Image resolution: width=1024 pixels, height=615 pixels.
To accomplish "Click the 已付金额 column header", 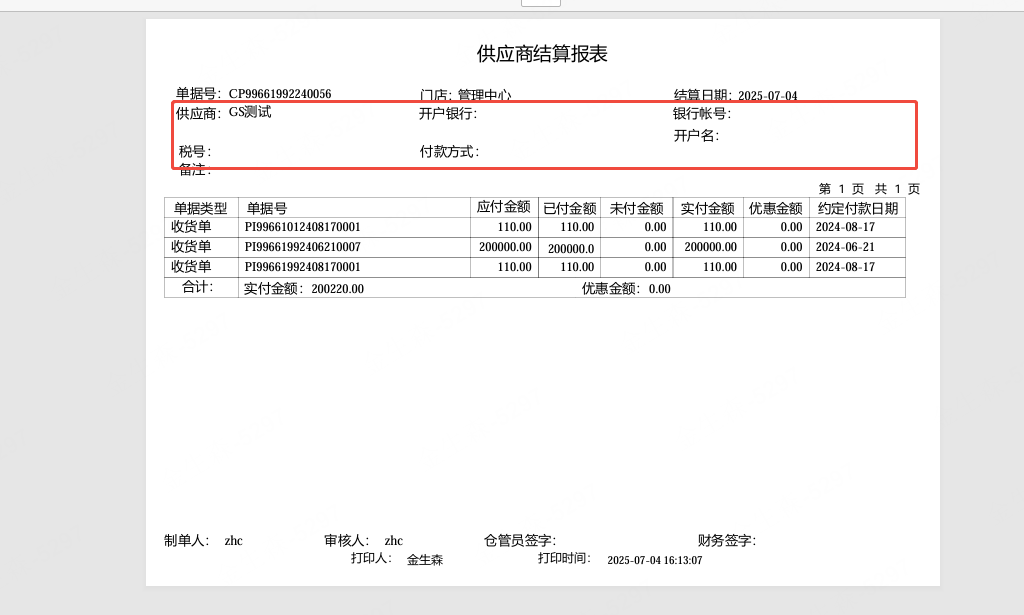I will pos(570,208).
